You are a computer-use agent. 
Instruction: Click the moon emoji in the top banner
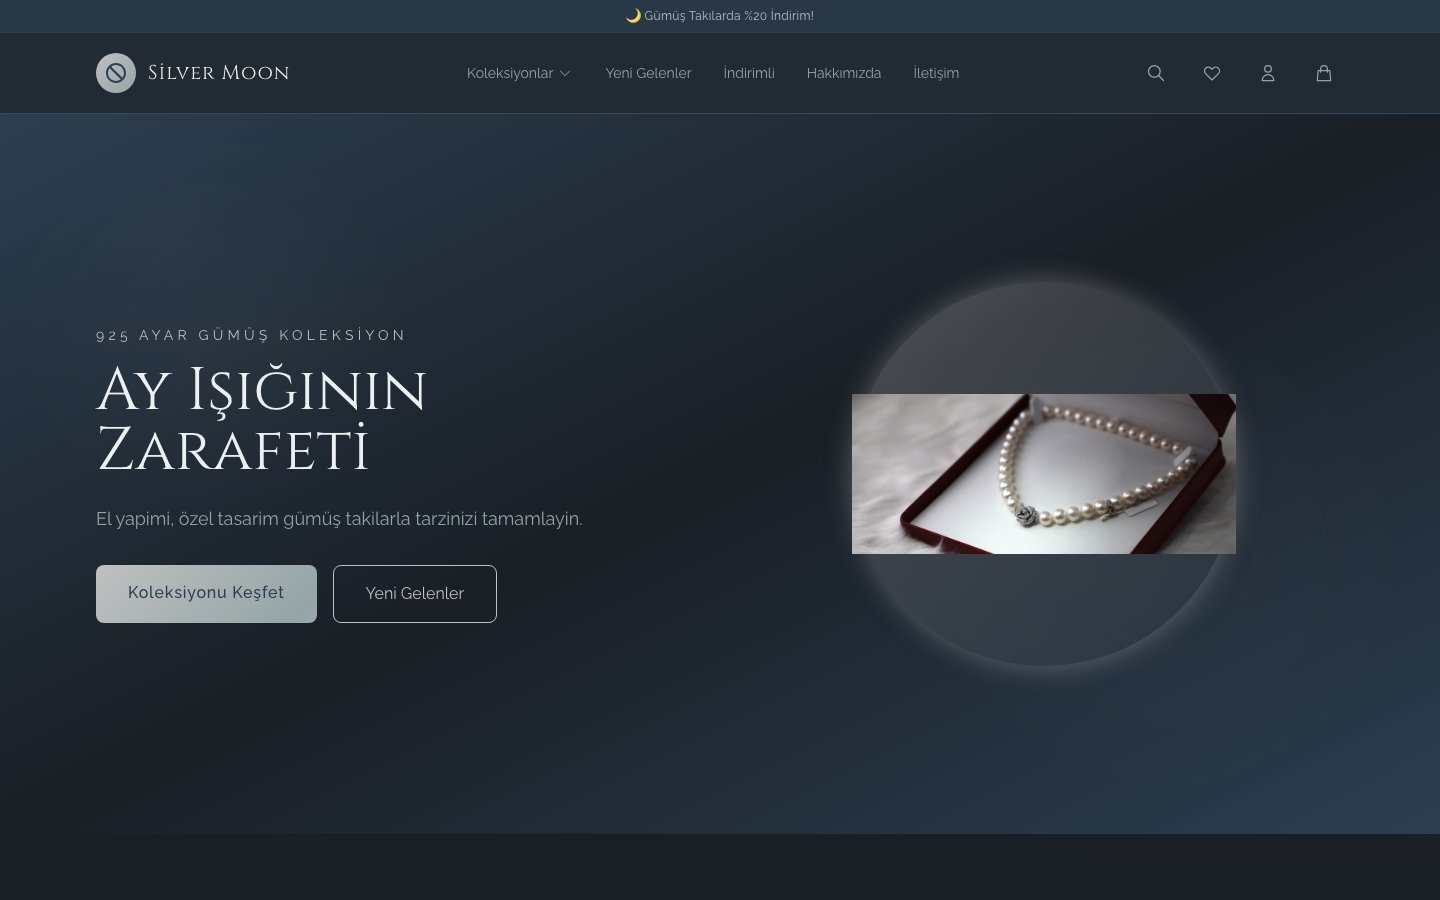point(634,16)
